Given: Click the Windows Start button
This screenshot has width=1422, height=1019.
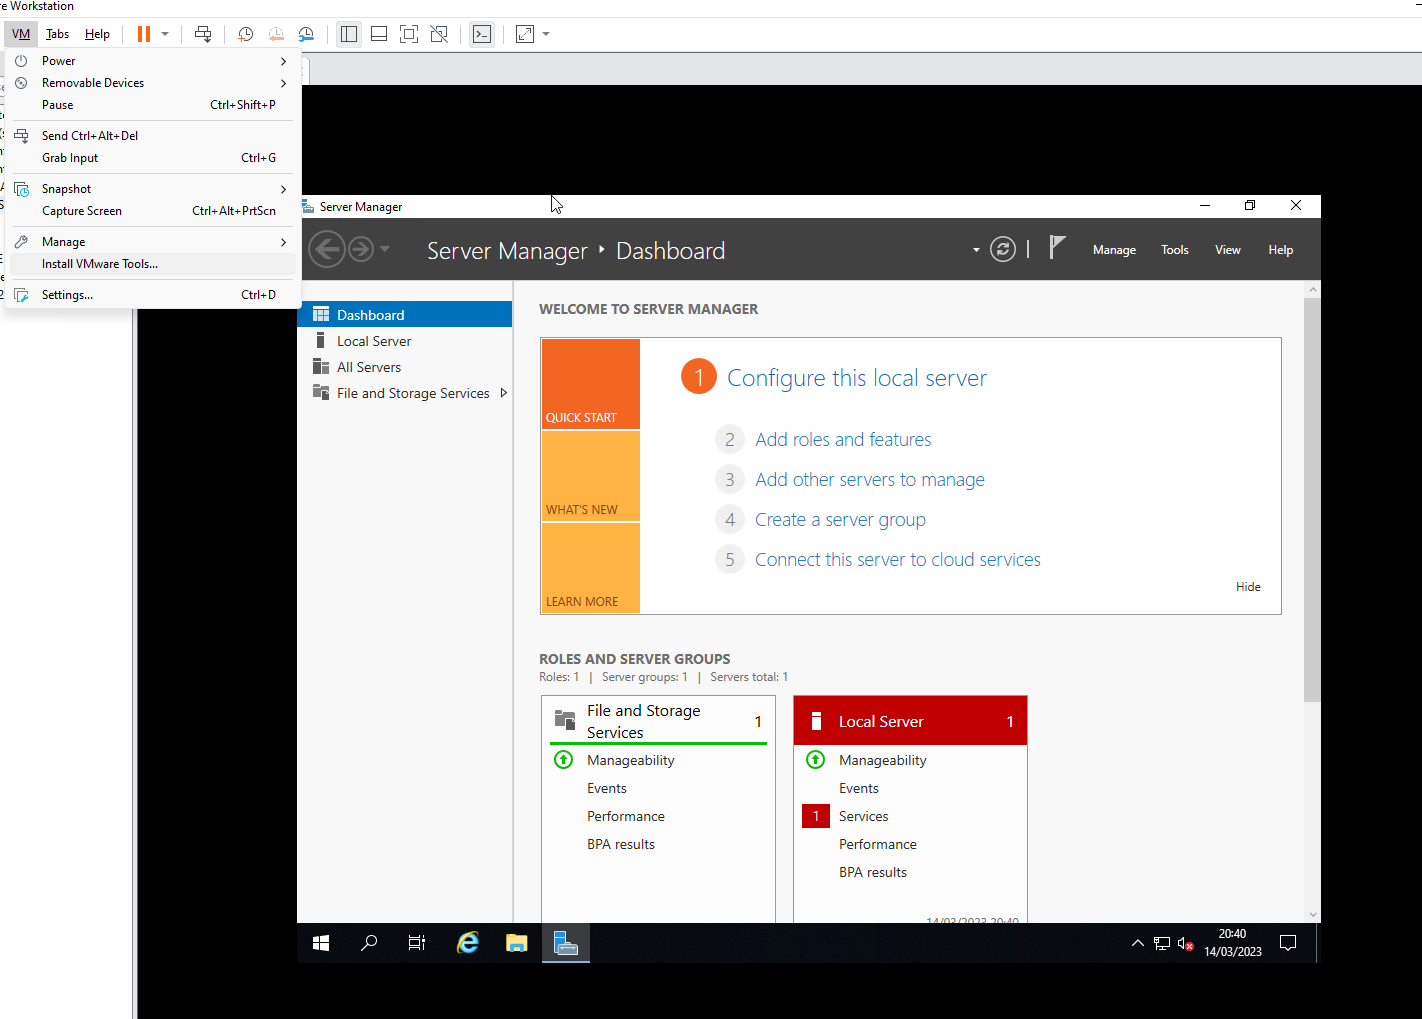Looking at the screenshot, I should point(321,942).
